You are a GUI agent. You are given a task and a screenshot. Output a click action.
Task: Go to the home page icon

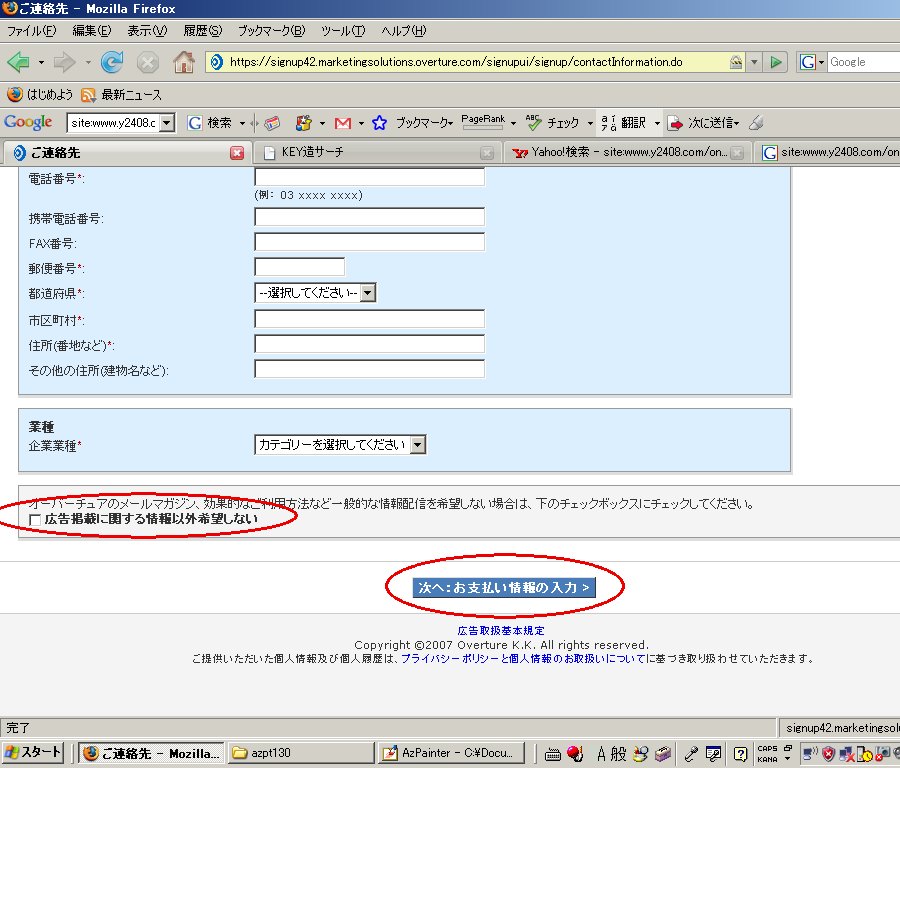[x=184, y=62]
